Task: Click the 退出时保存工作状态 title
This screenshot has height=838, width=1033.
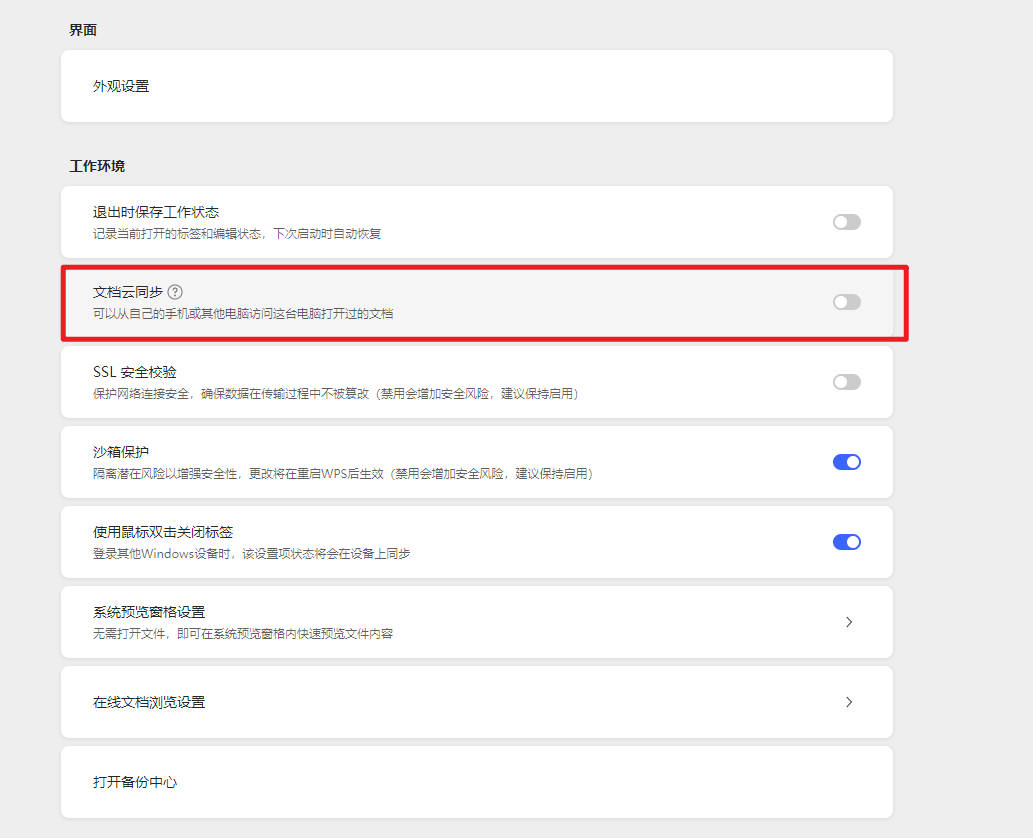Action: click(x=156, y=212)
